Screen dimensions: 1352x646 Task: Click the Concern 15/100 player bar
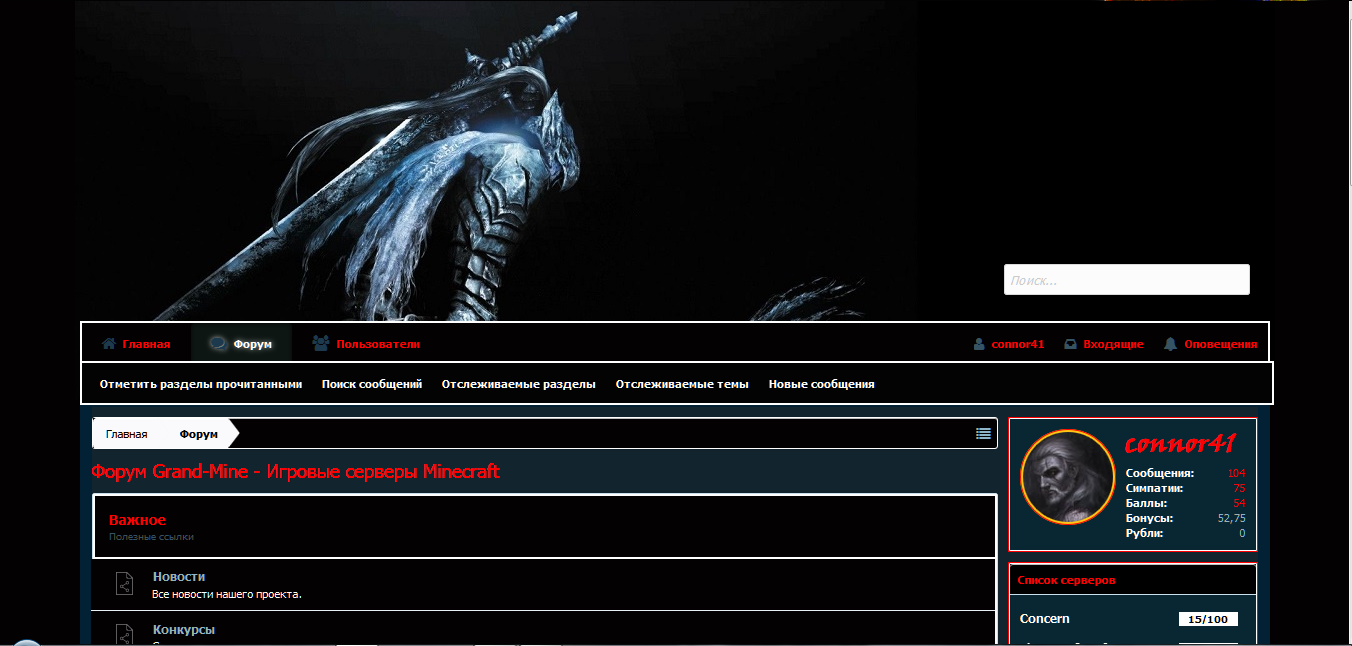click(1208, 619)
